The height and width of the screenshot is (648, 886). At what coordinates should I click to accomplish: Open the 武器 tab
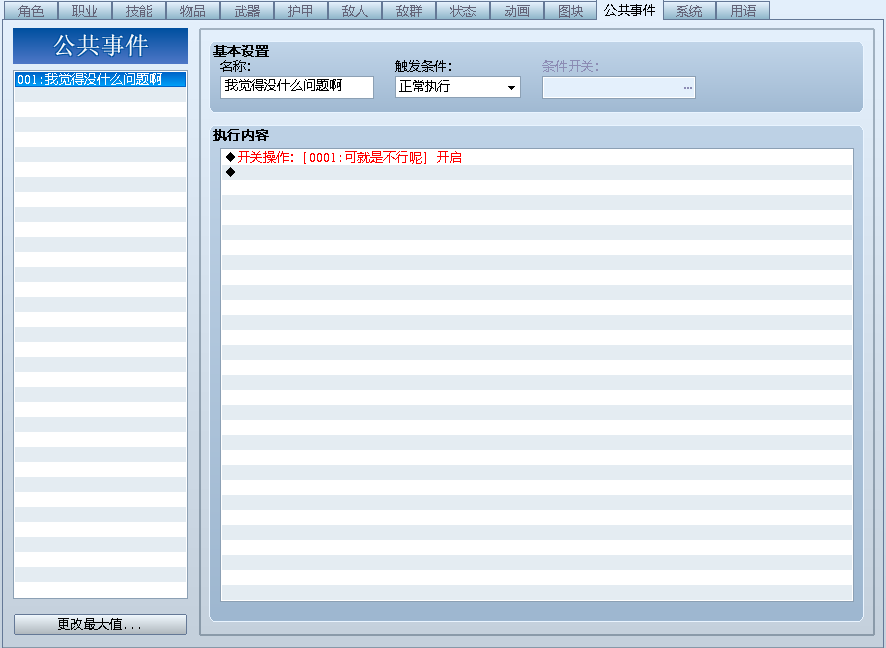247,11
